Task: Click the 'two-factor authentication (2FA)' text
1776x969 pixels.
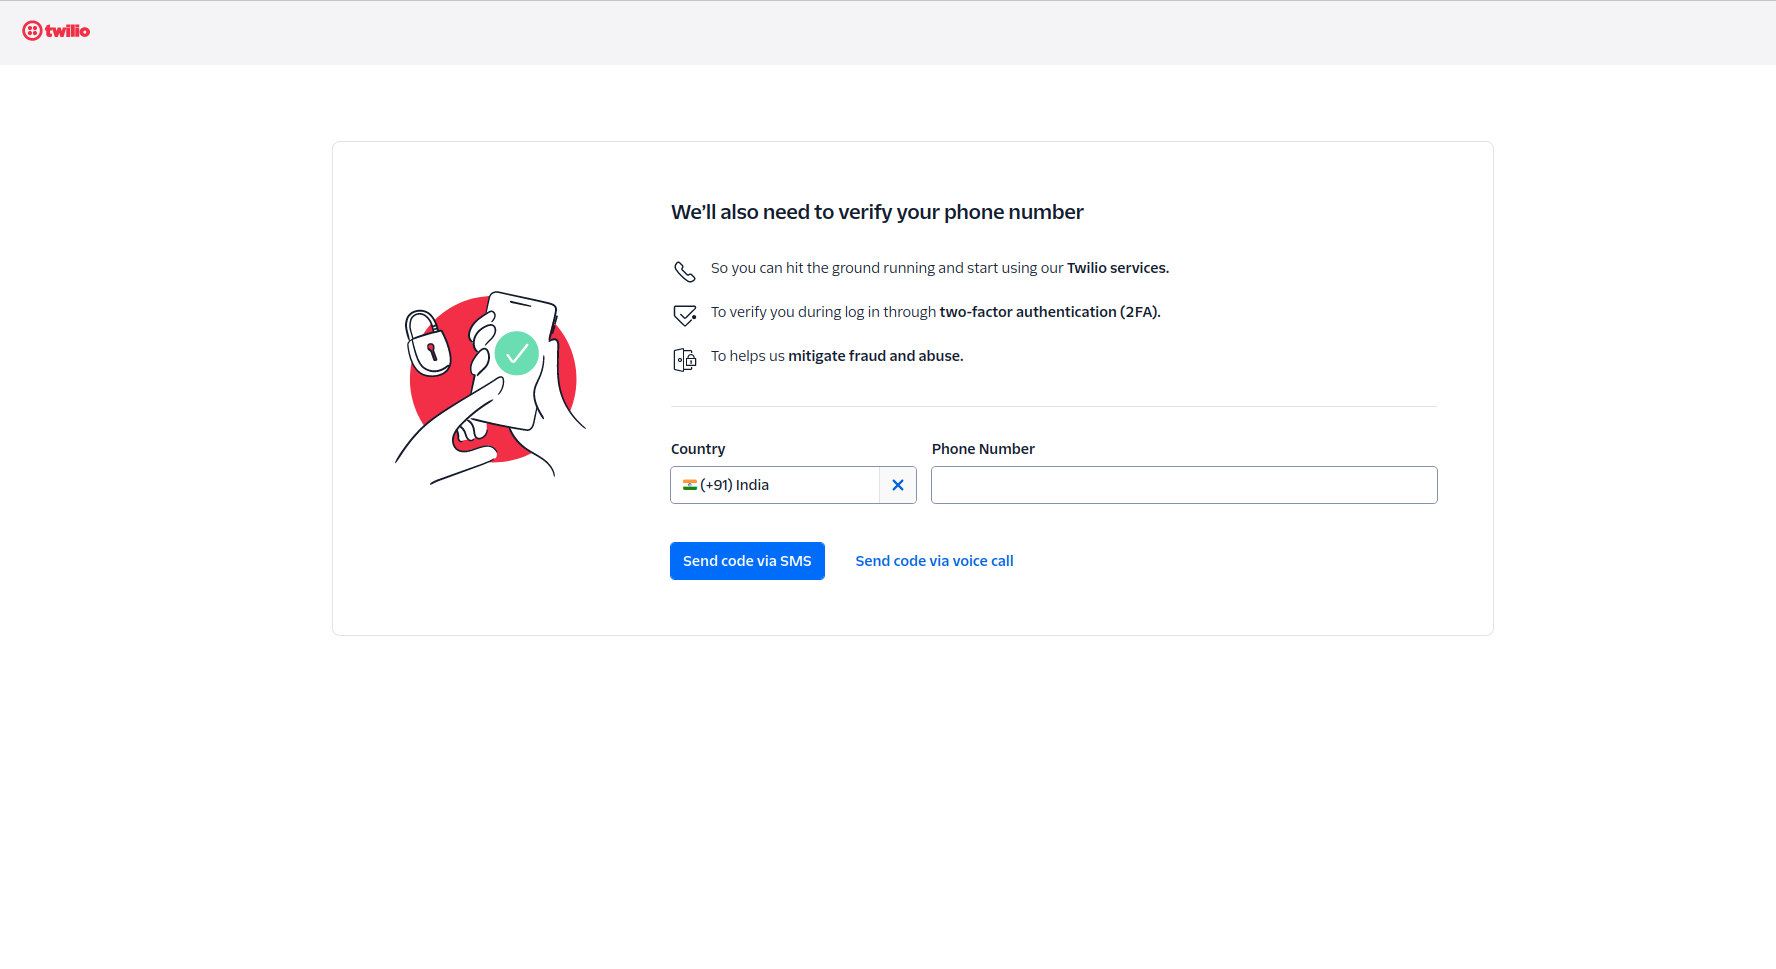Action: (1049, 312)
